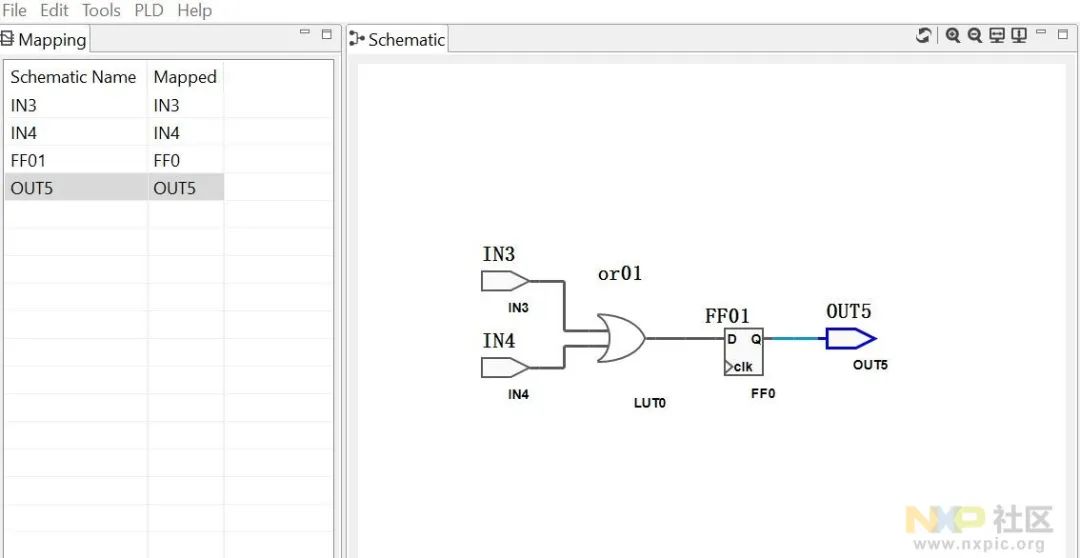
Task: Maximize the Schematic panel
Action: [x=1063, y=34]
